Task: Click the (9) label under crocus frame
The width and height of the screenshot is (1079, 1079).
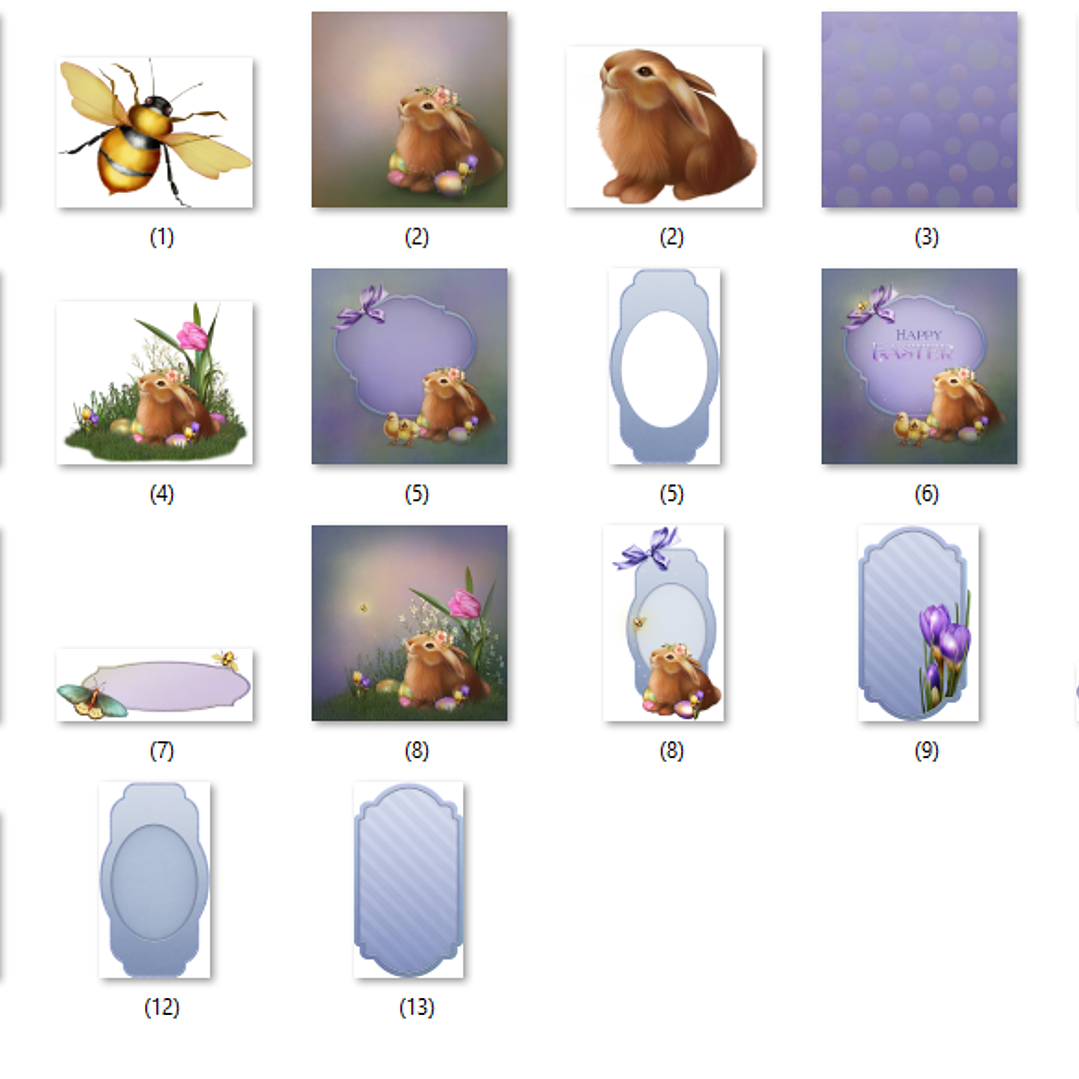Action: click(x=926, y=751)
